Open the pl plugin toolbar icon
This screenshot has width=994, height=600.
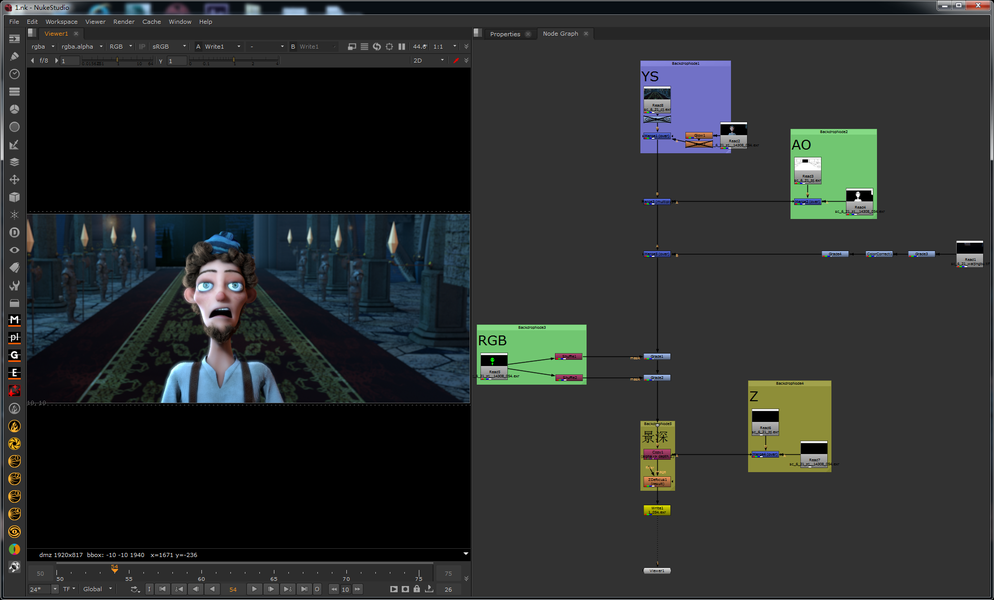coord(14,337)
